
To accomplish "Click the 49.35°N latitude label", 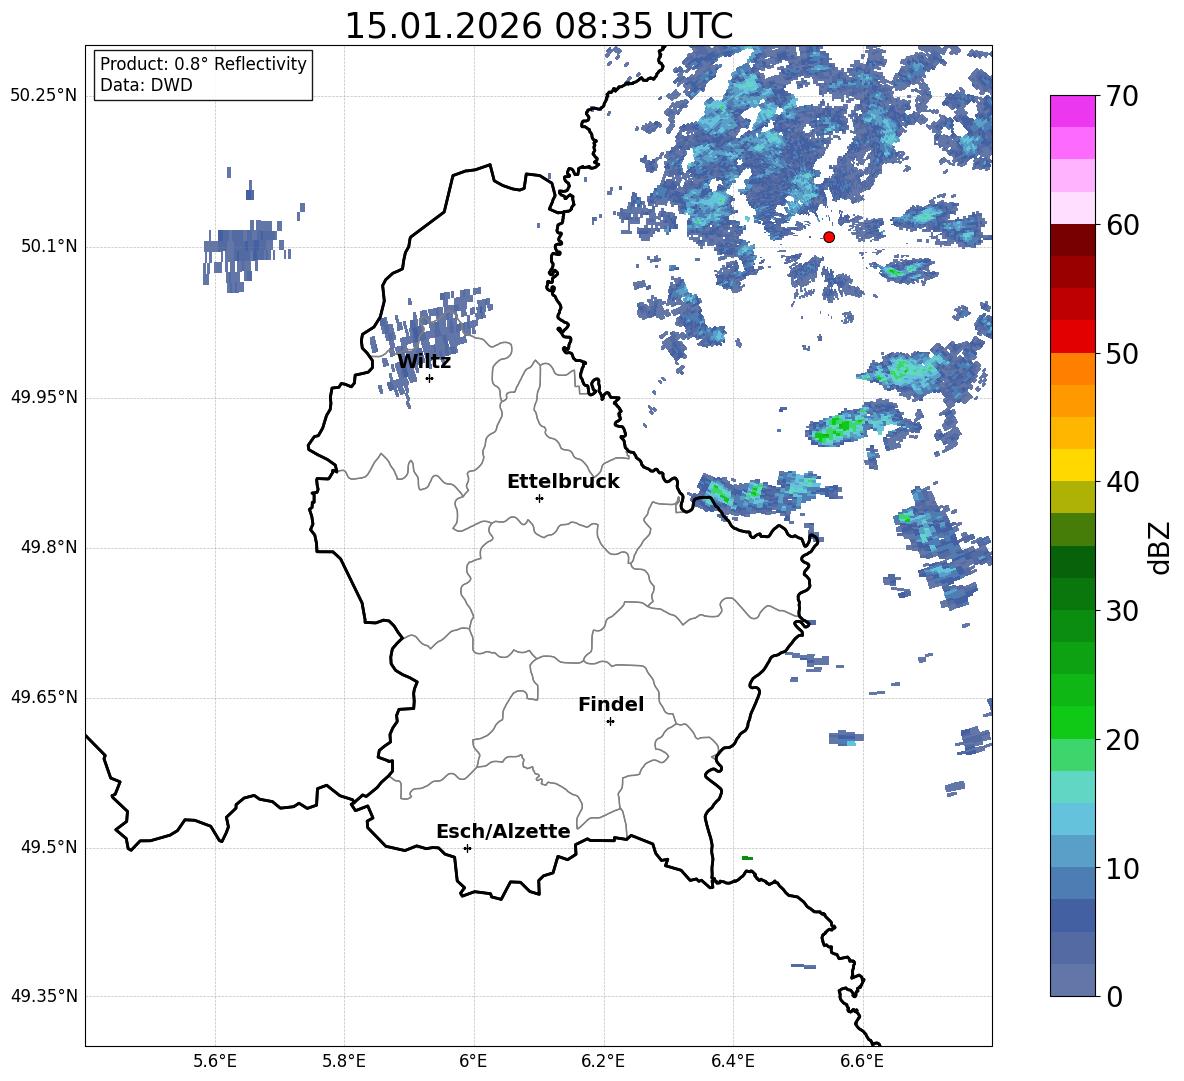I will click(x=43, y=996).
